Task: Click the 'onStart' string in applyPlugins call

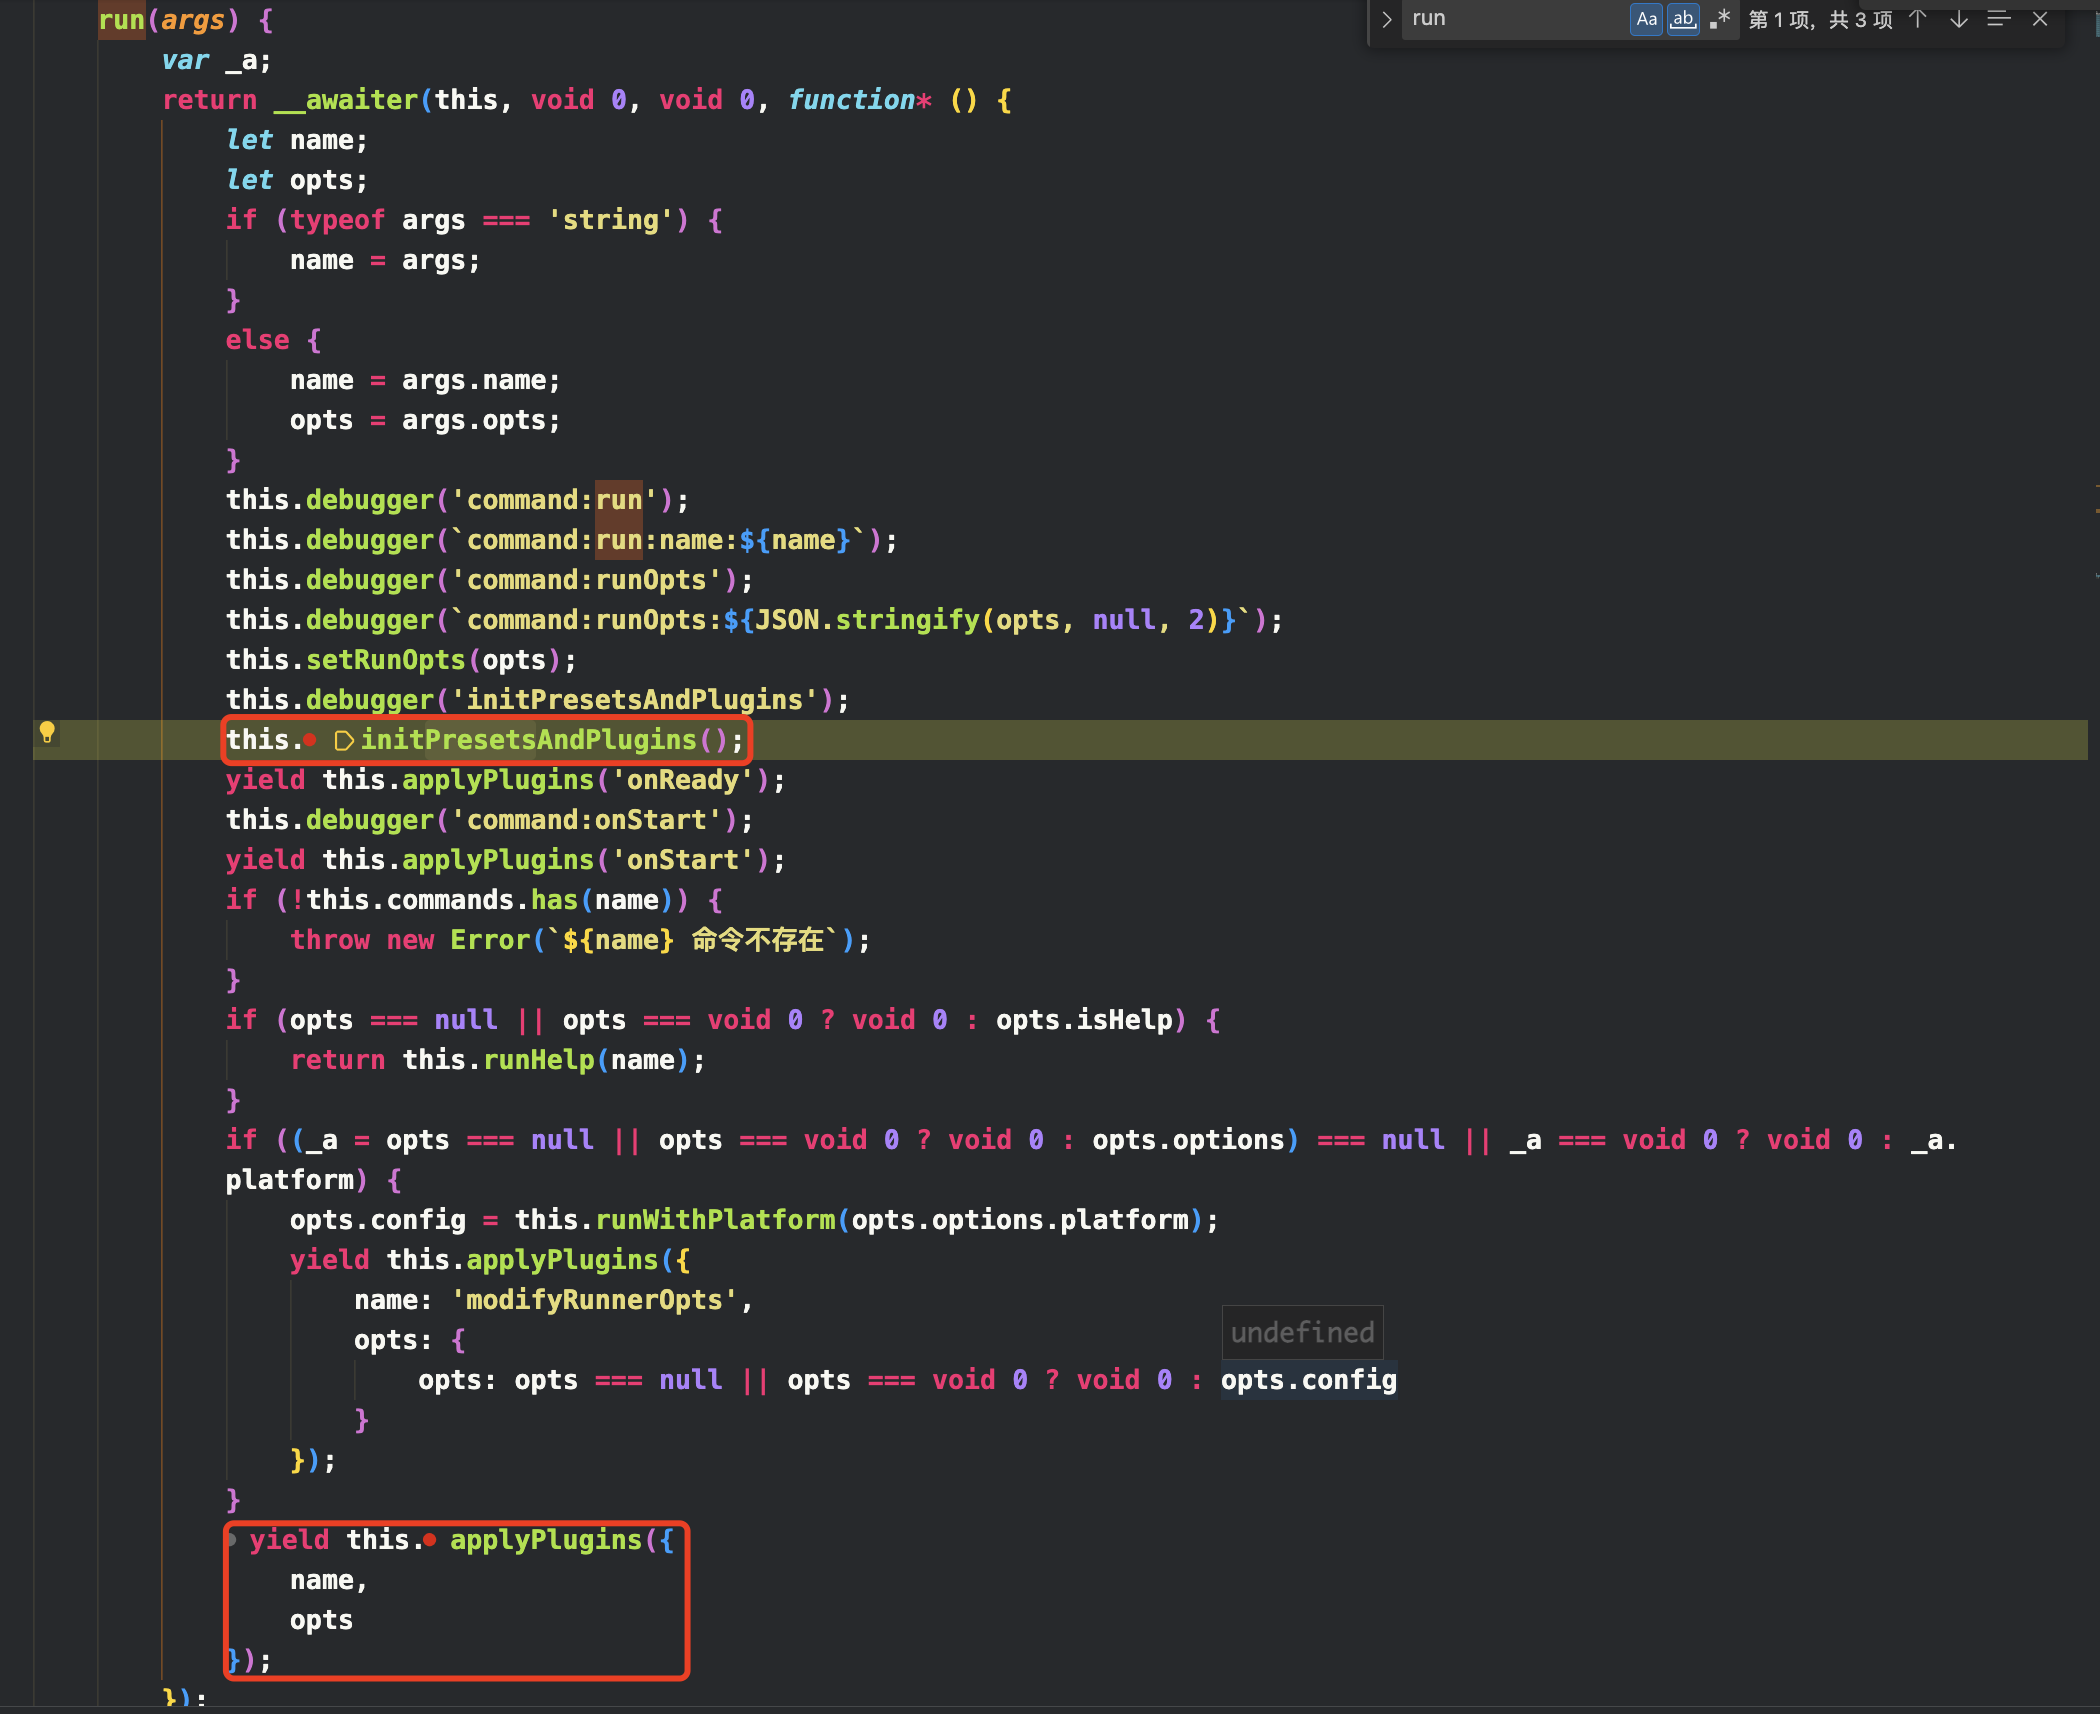Action: (683, 860)
